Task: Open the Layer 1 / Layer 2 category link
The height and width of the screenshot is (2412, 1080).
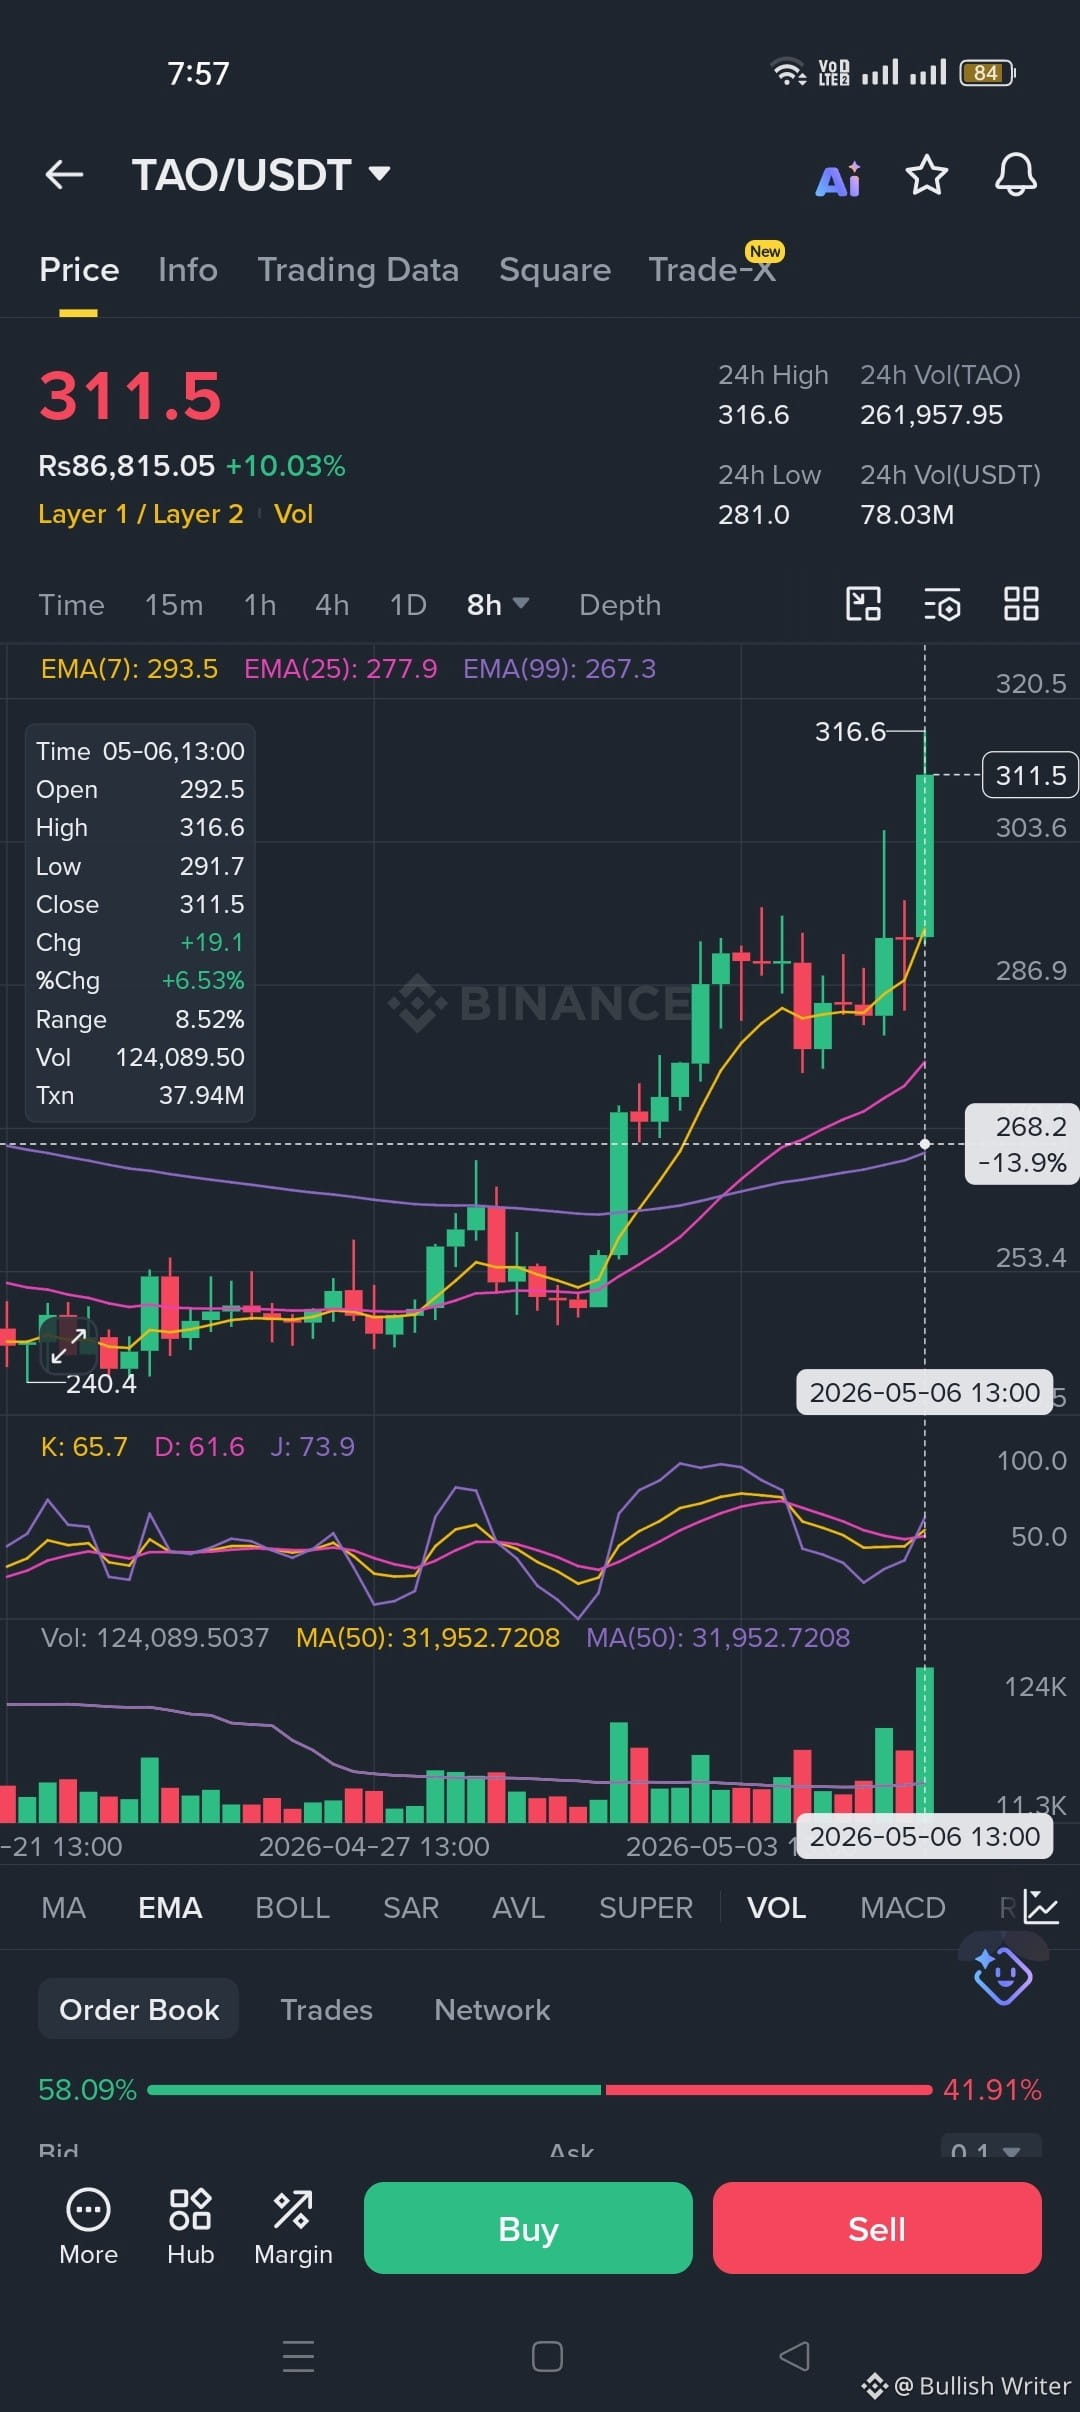Action: click(x=141, y=514)
